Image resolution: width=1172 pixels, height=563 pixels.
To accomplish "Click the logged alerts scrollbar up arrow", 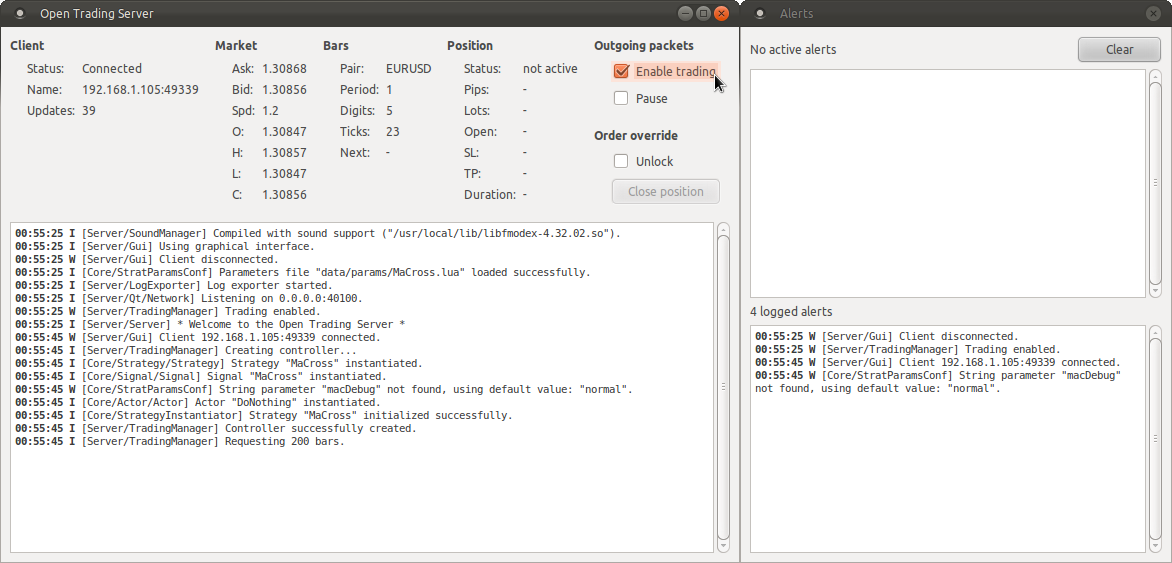I will click(1155, 332).
